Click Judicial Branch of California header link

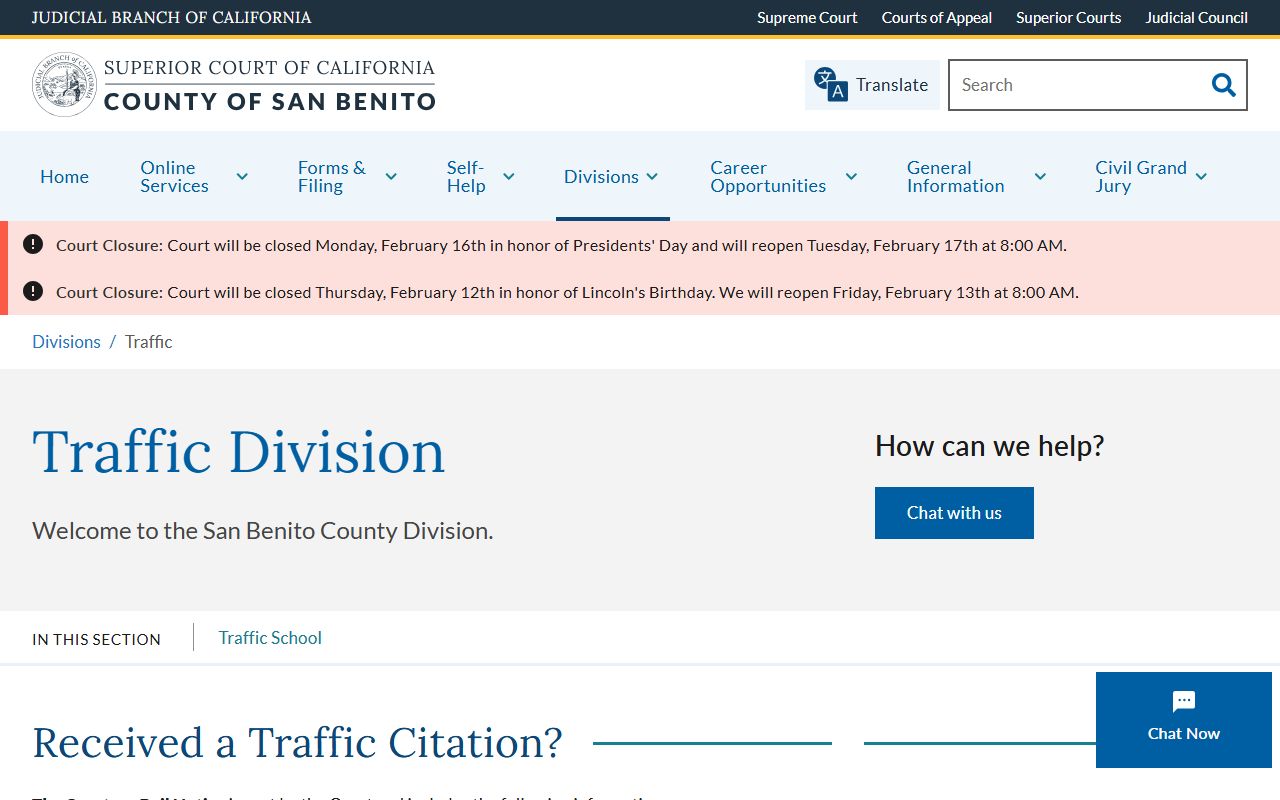(171, 18)
